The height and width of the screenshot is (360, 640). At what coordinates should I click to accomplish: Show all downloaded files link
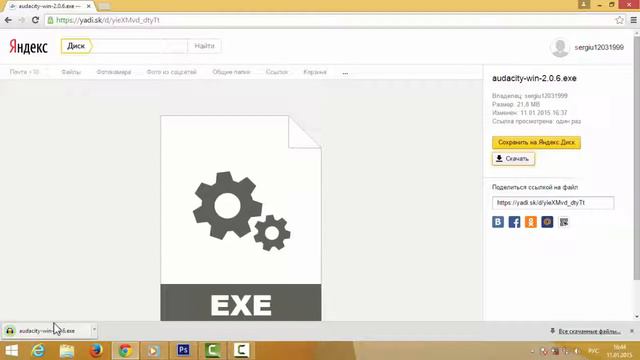click(589, 331)
